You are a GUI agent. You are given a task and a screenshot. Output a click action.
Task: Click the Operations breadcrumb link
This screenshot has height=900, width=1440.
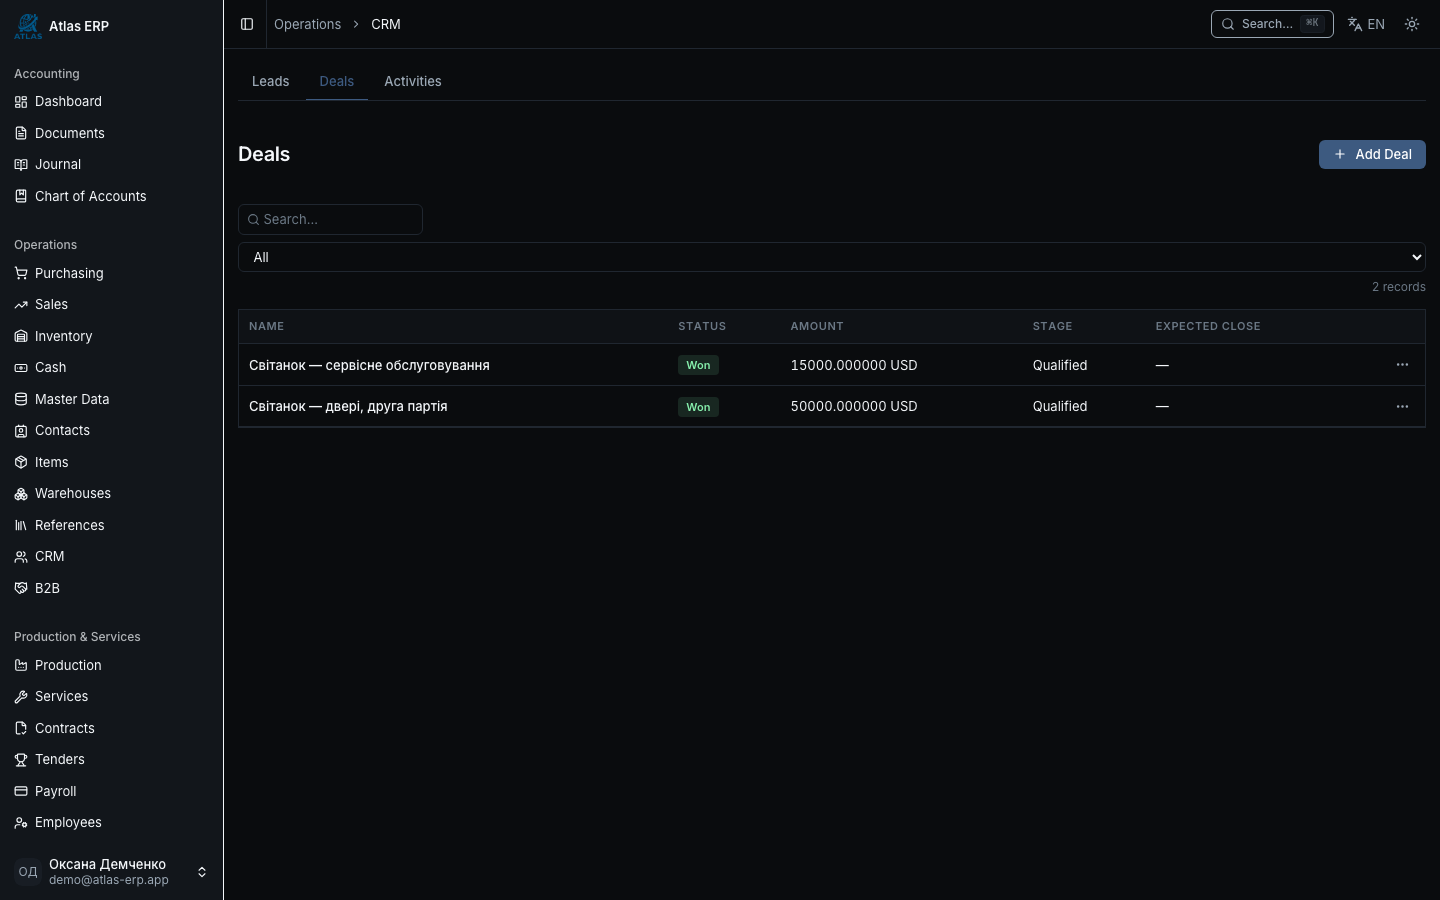307,24
